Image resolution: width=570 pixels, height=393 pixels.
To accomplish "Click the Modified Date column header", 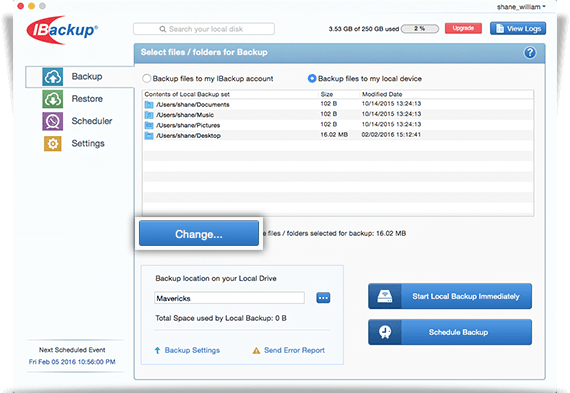I will click(x=382, y=94).
